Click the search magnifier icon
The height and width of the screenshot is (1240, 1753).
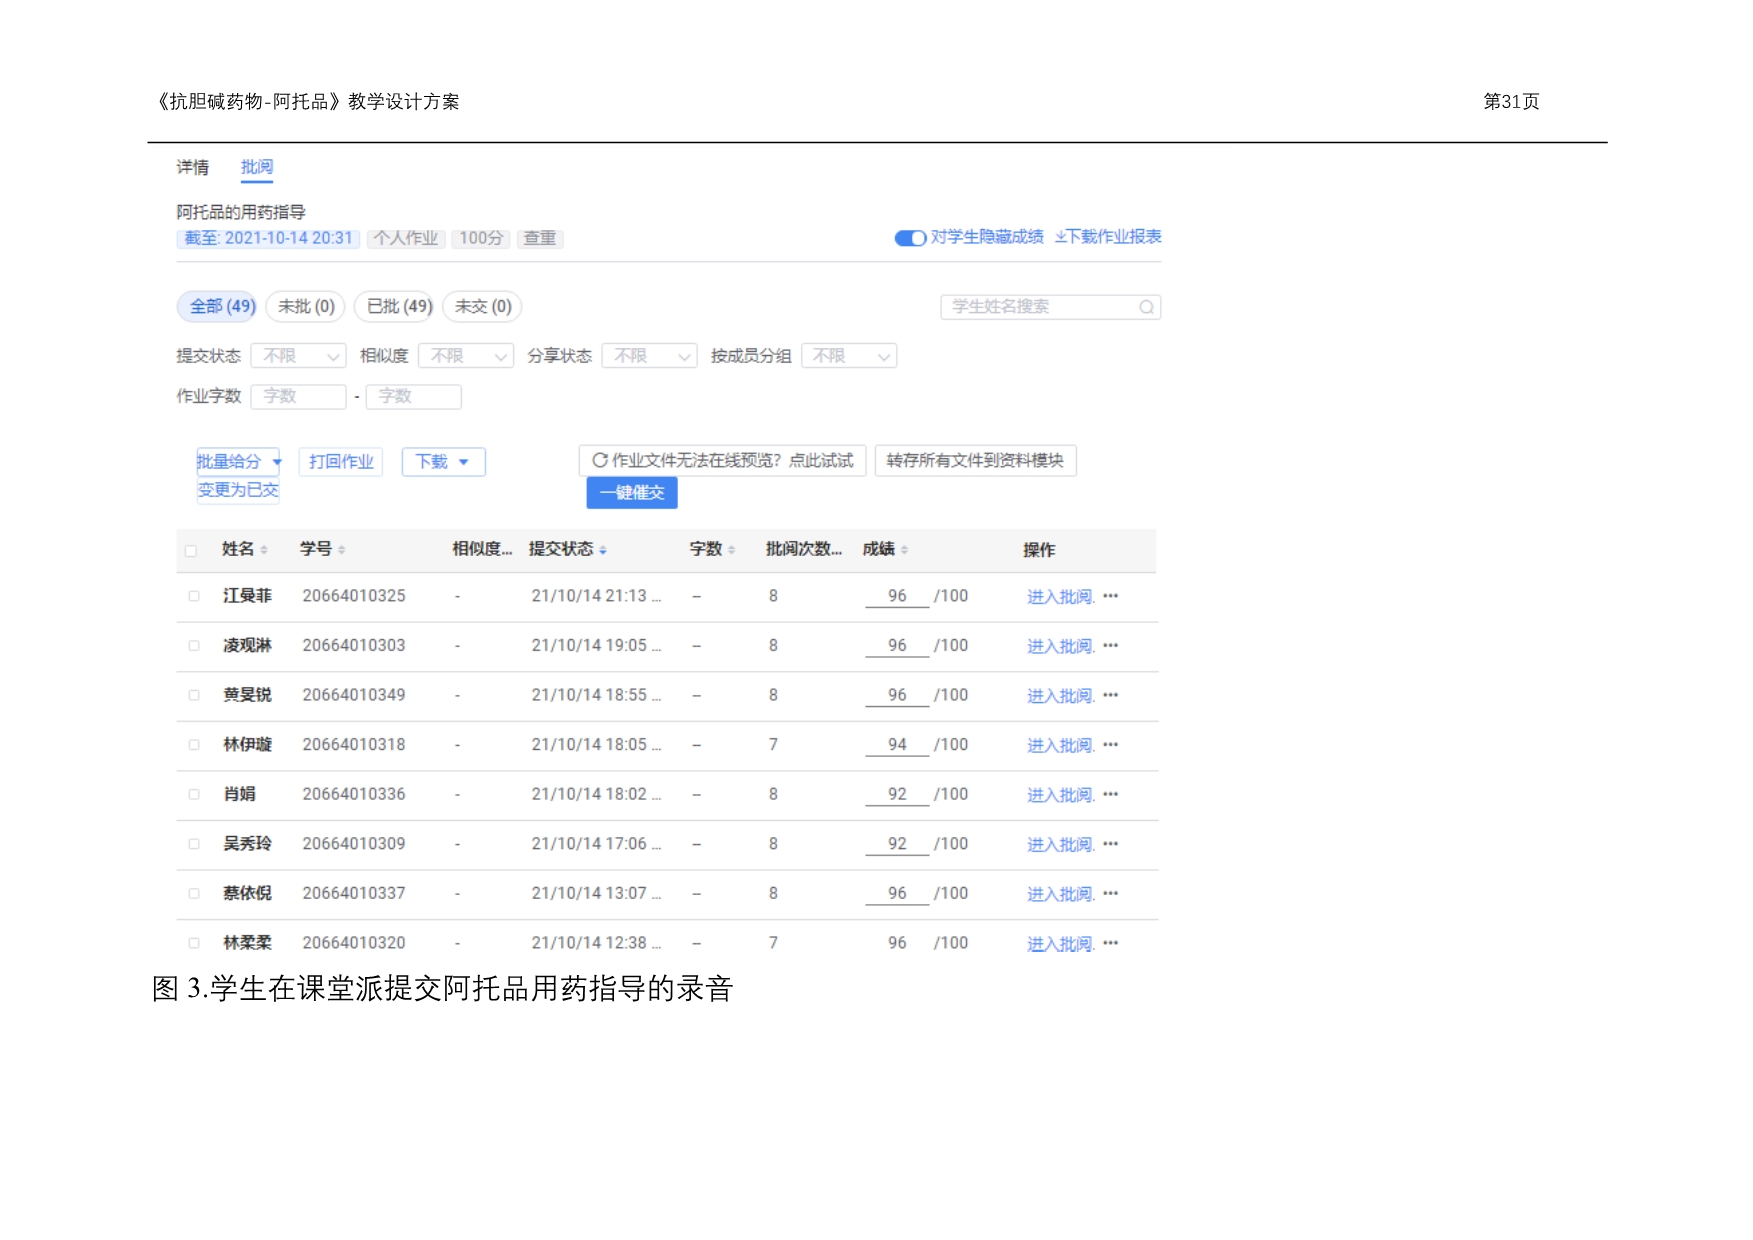[1146, 307]
